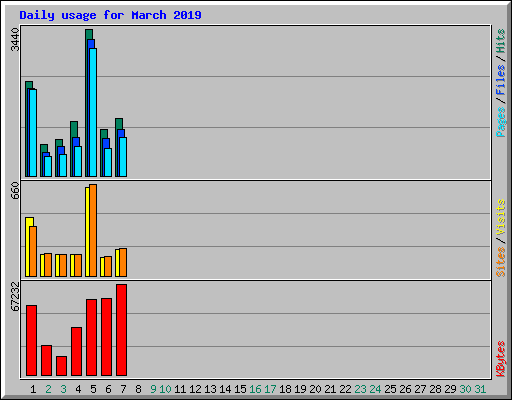Click day number 30 on the x-axis

465,389
